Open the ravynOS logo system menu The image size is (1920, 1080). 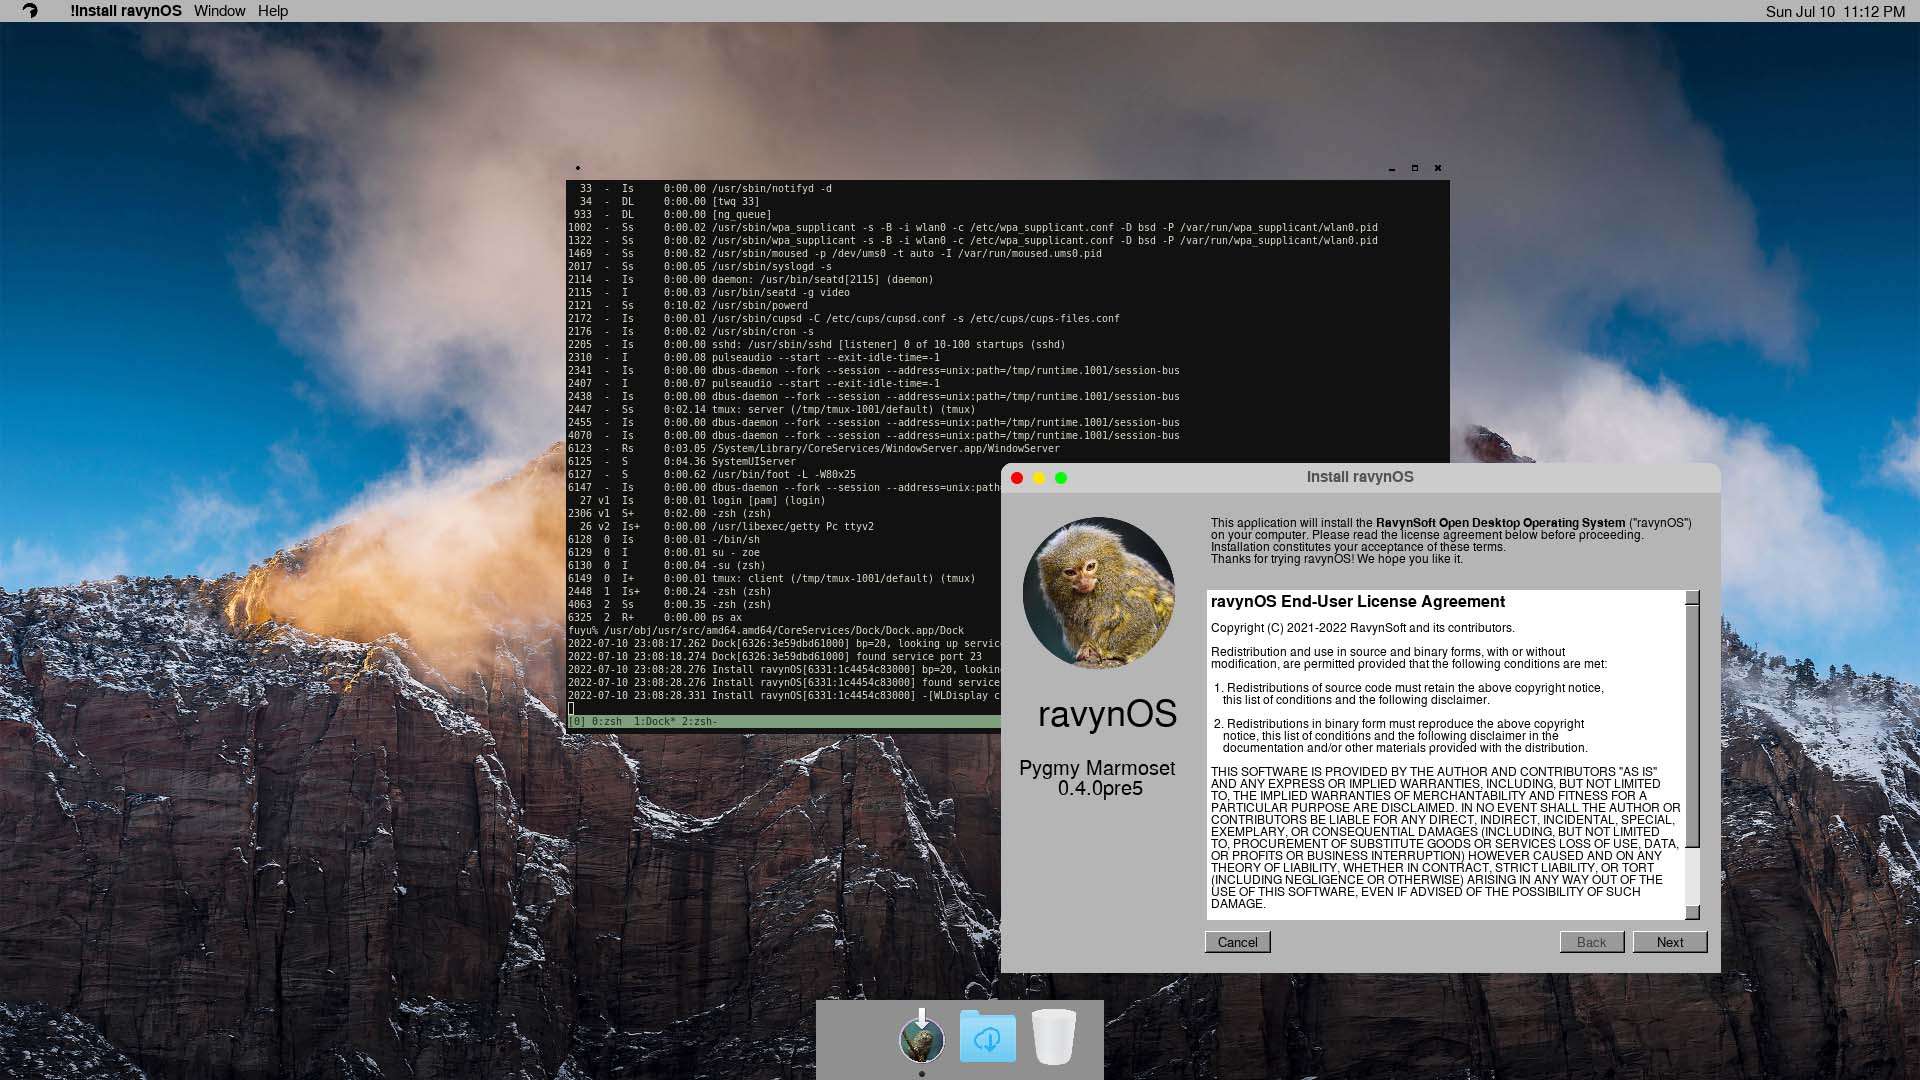click(x=30, y=11)
